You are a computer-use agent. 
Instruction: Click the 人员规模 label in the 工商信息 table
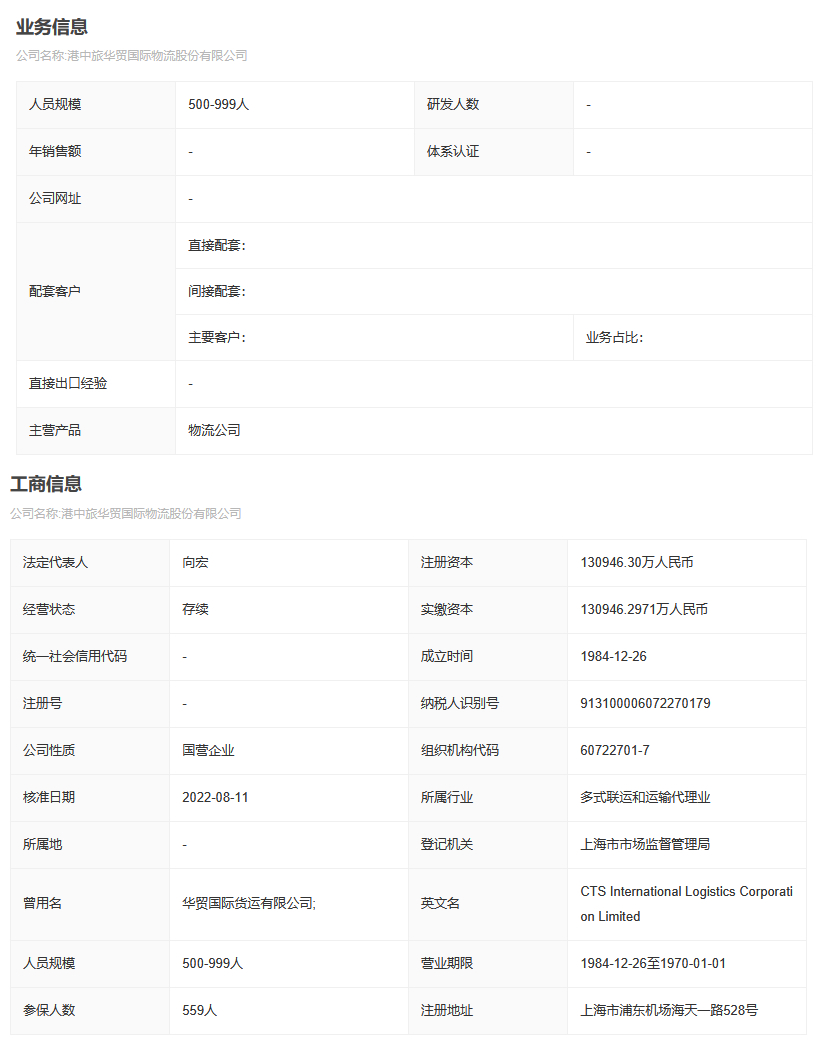click(x=49, y=964)
